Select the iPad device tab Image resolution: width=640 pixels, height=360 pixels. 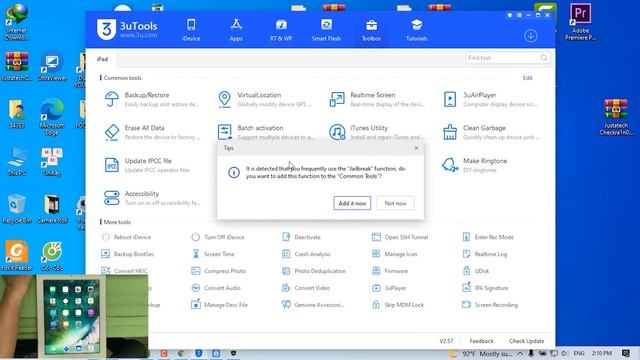coord(102,59)
